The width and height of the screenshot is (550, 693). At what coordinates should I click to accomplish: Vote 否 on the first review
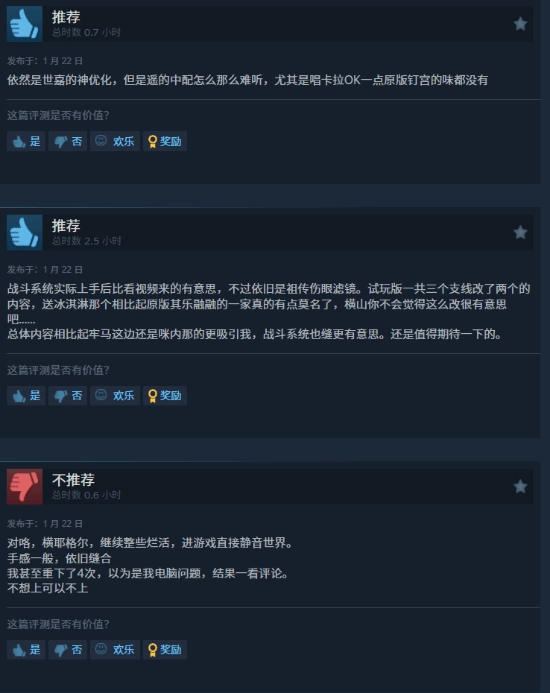tap(68, 141)
